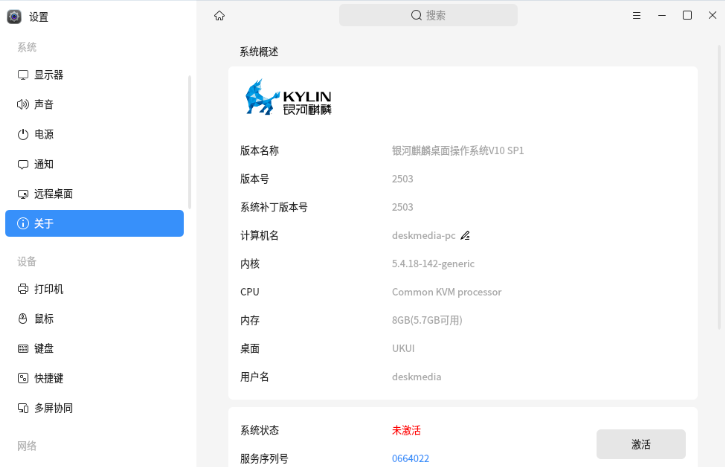Click the red 未激活 status text
725x467 pixels.
[406, 430]
